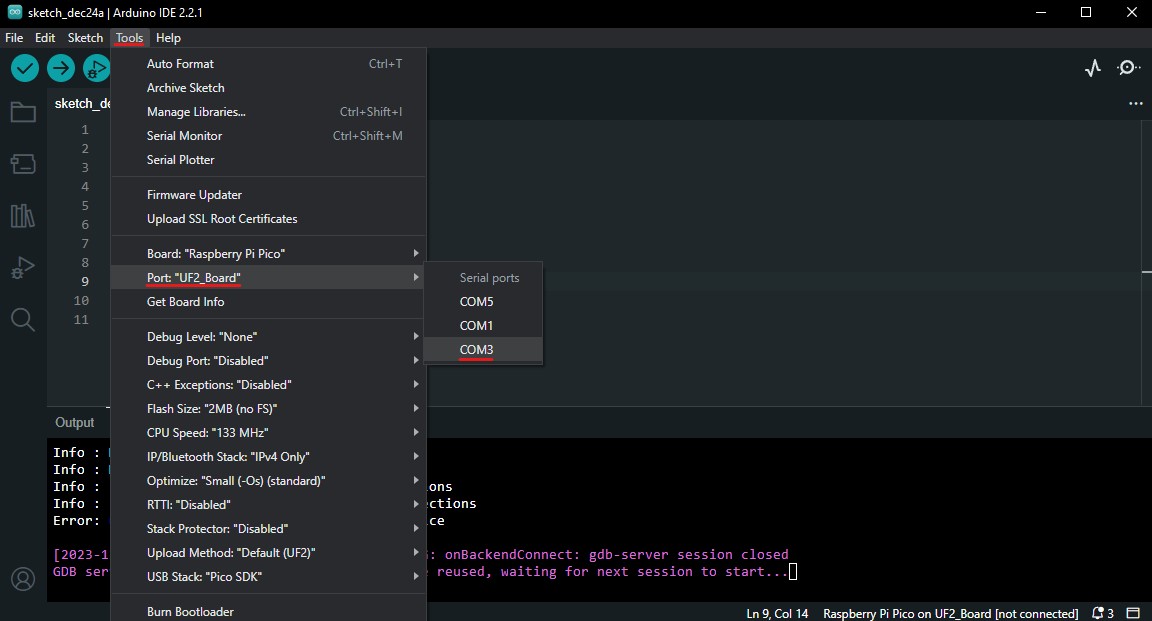Open the Debug sidebar icon

click(x=22, y=268)
